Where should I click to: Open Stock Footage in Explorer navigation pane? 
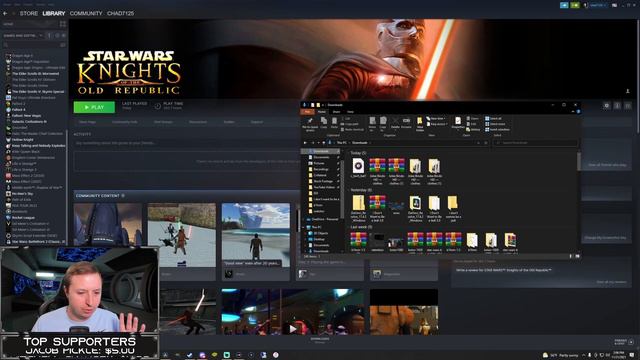(x=322, y=181)
